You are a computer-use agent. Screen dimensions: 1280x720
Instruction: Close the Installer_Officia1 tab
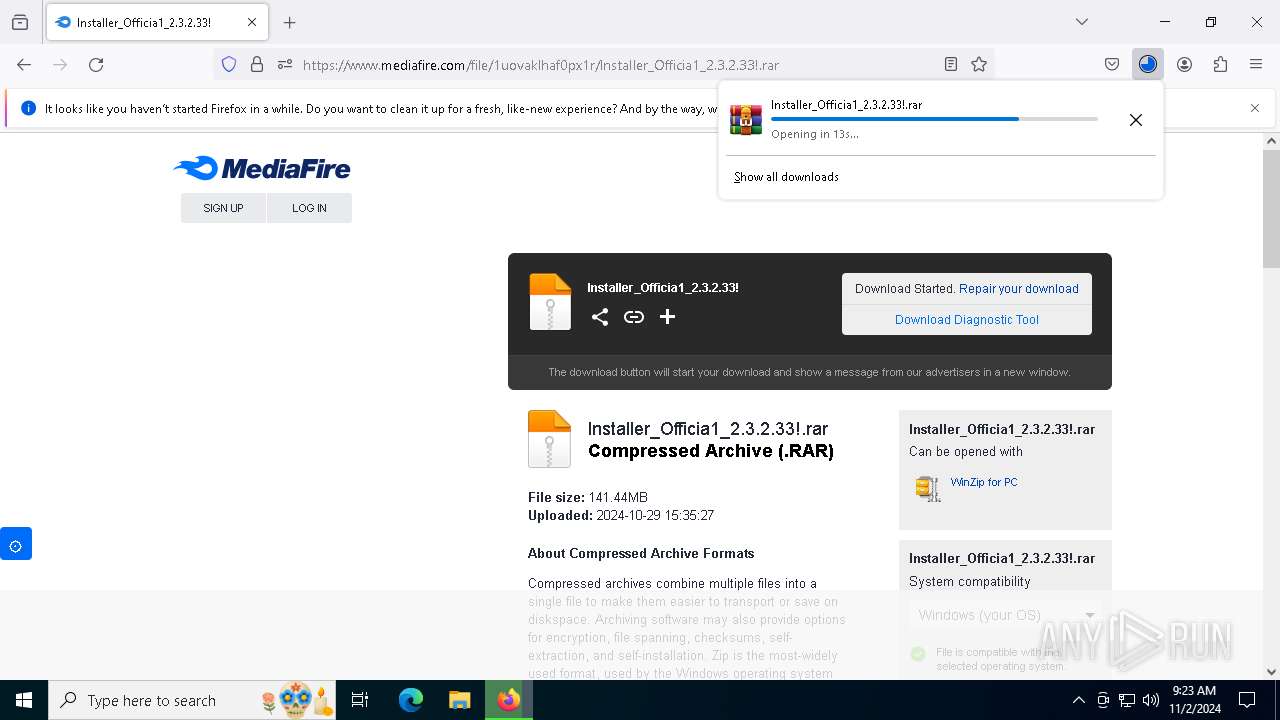tap(252, 22)
